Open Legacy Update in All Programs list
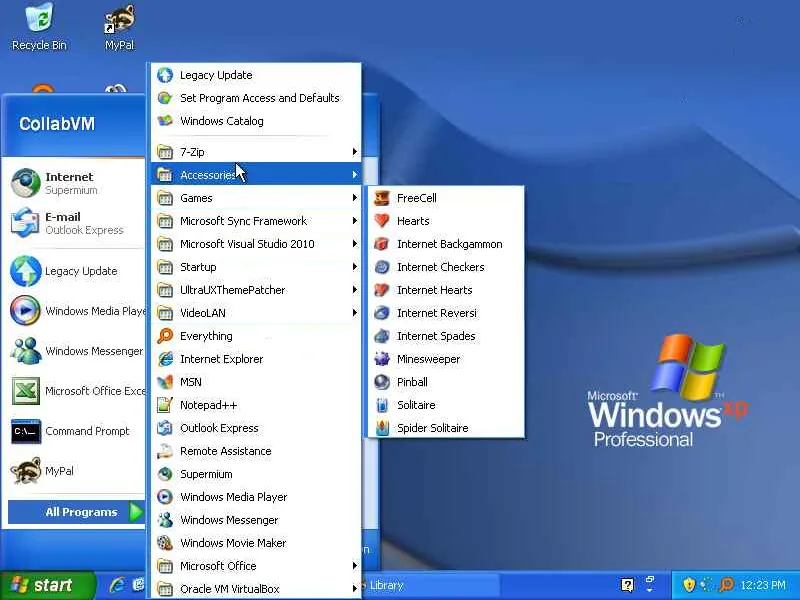The height and width of the screenshot is (600, 800). (256, 75)
